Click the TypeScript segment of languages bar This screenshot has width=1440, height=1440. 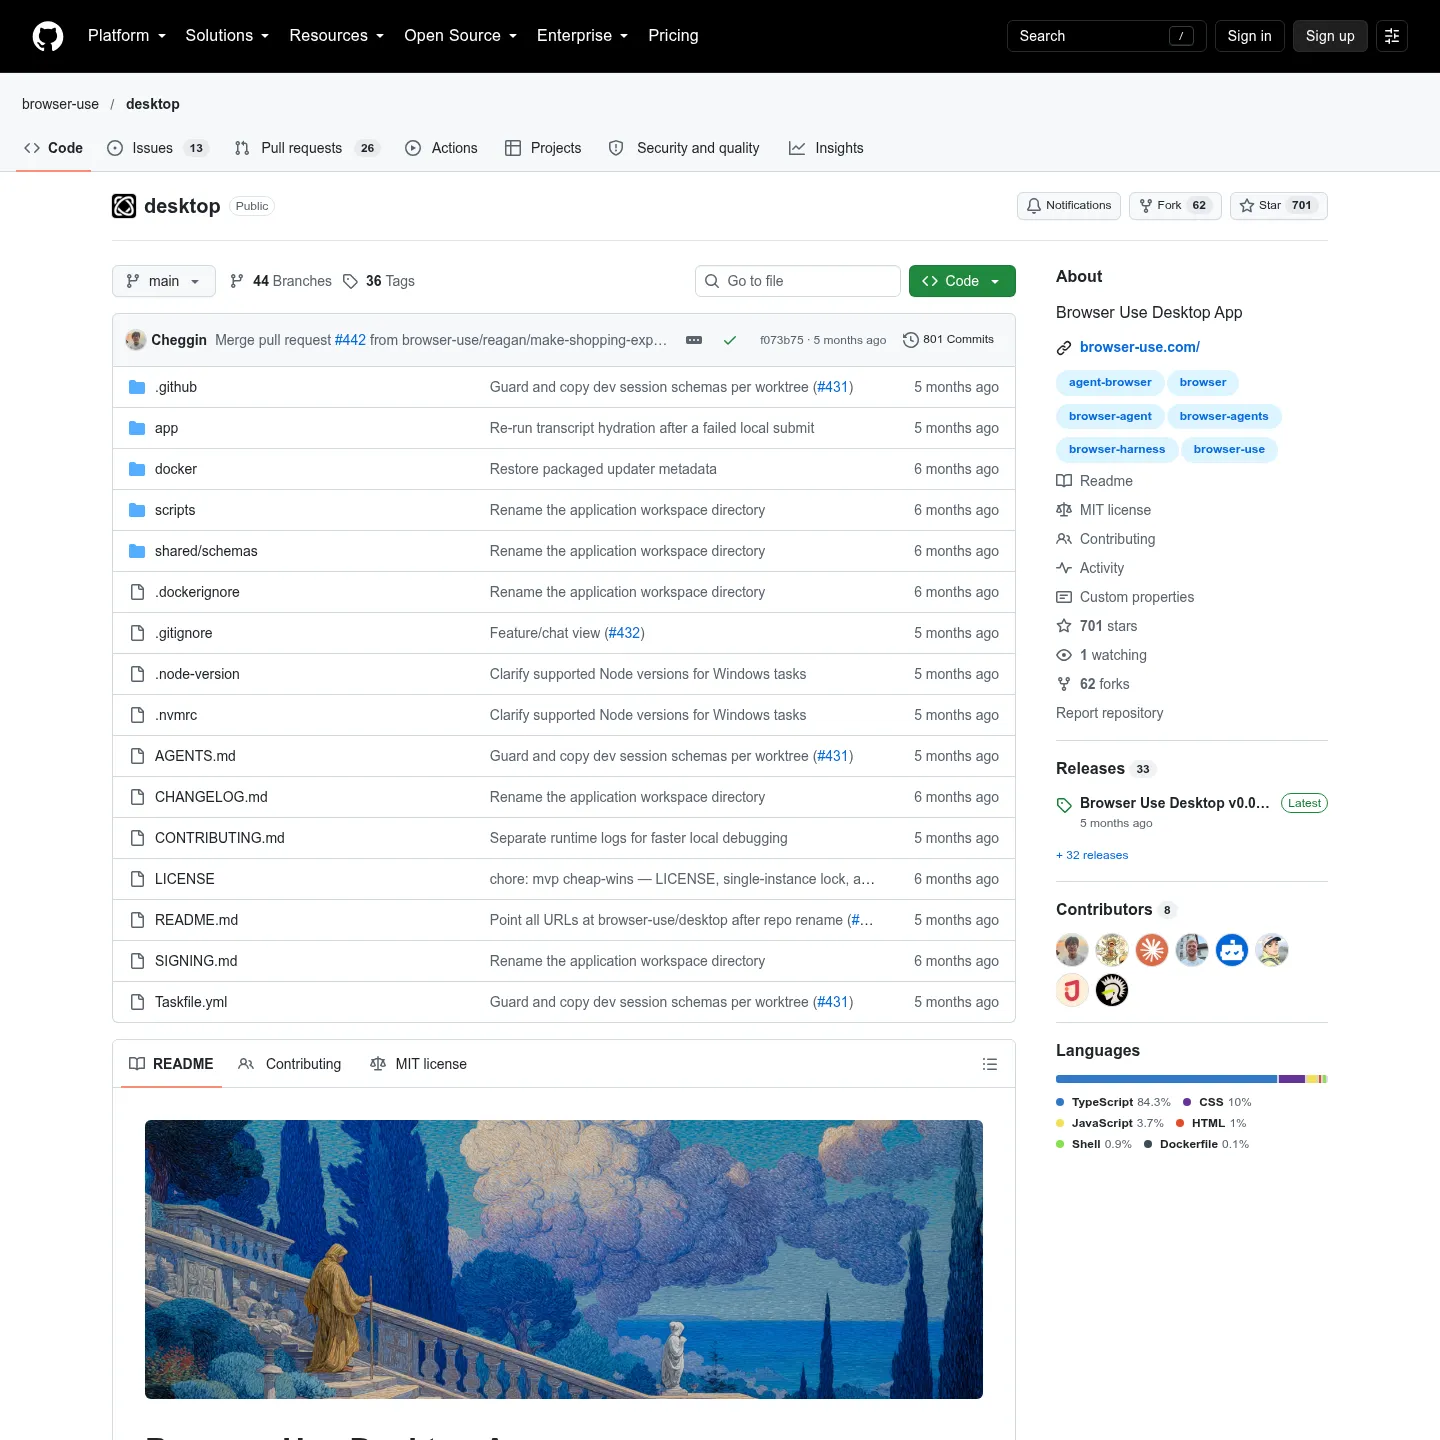(x=1167, y=1079)
